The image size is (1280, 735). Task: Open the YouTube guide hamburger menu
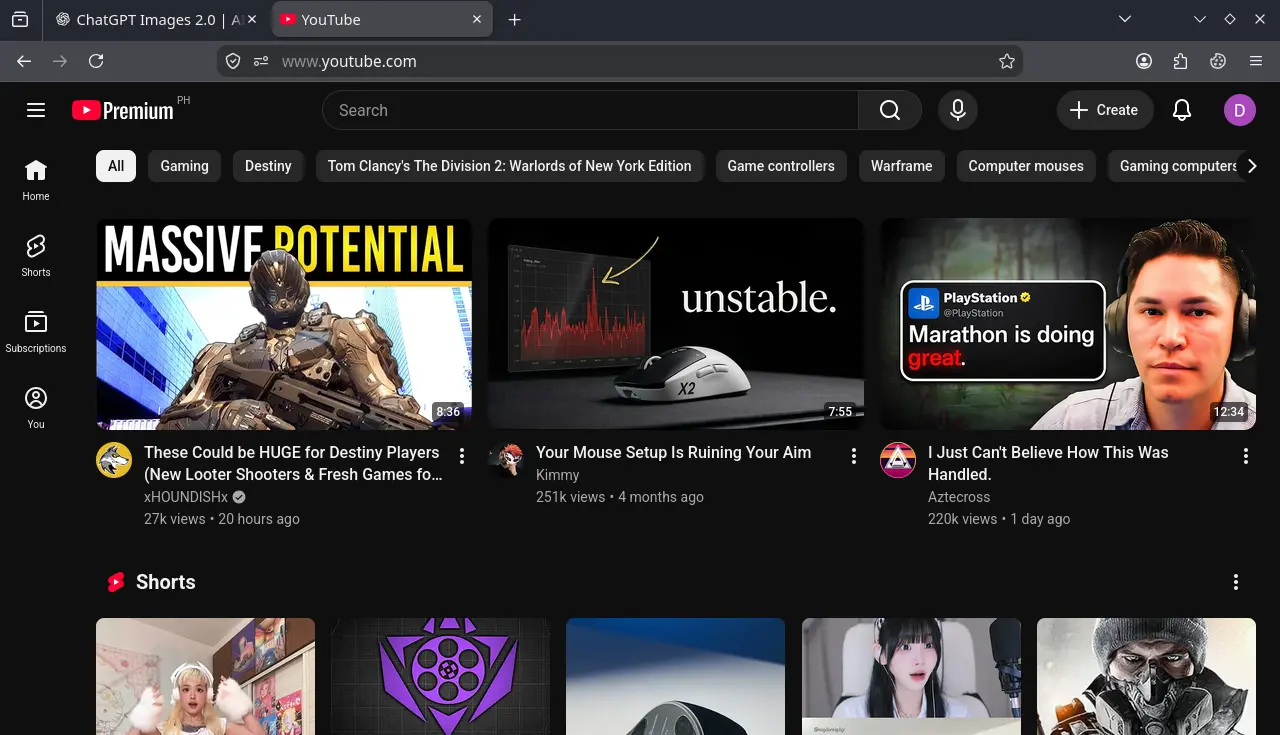point(36,110)
